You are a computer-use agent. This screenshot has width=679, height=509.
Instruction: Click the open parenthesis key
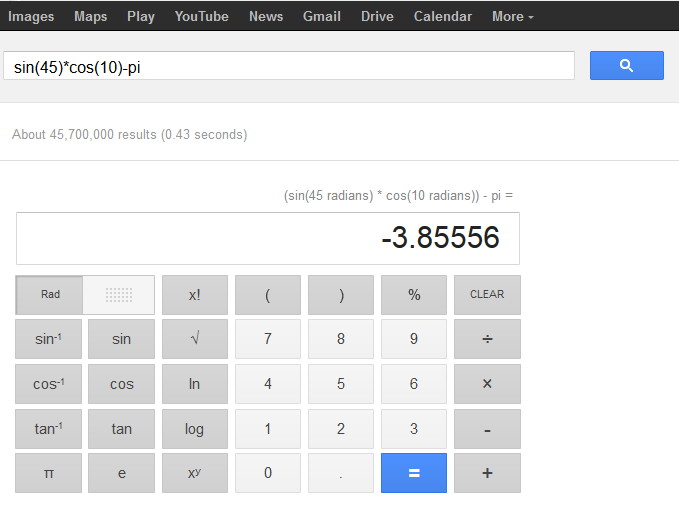tap(268, 295)
